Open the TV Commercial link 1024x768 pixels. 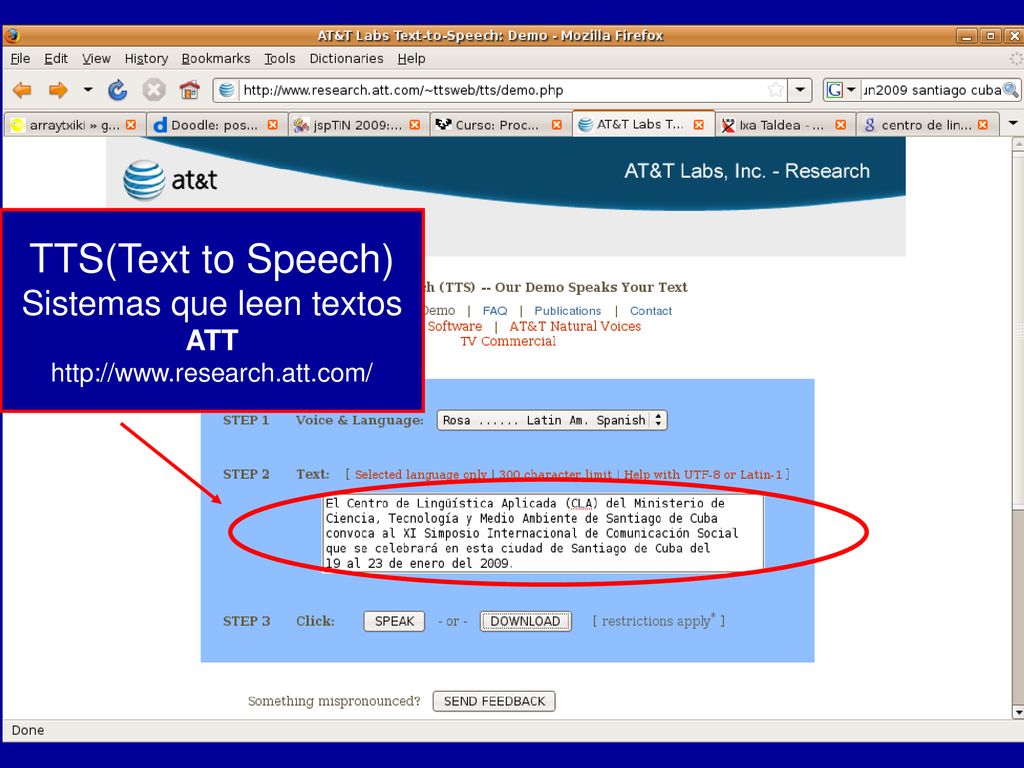click(508, 341)
